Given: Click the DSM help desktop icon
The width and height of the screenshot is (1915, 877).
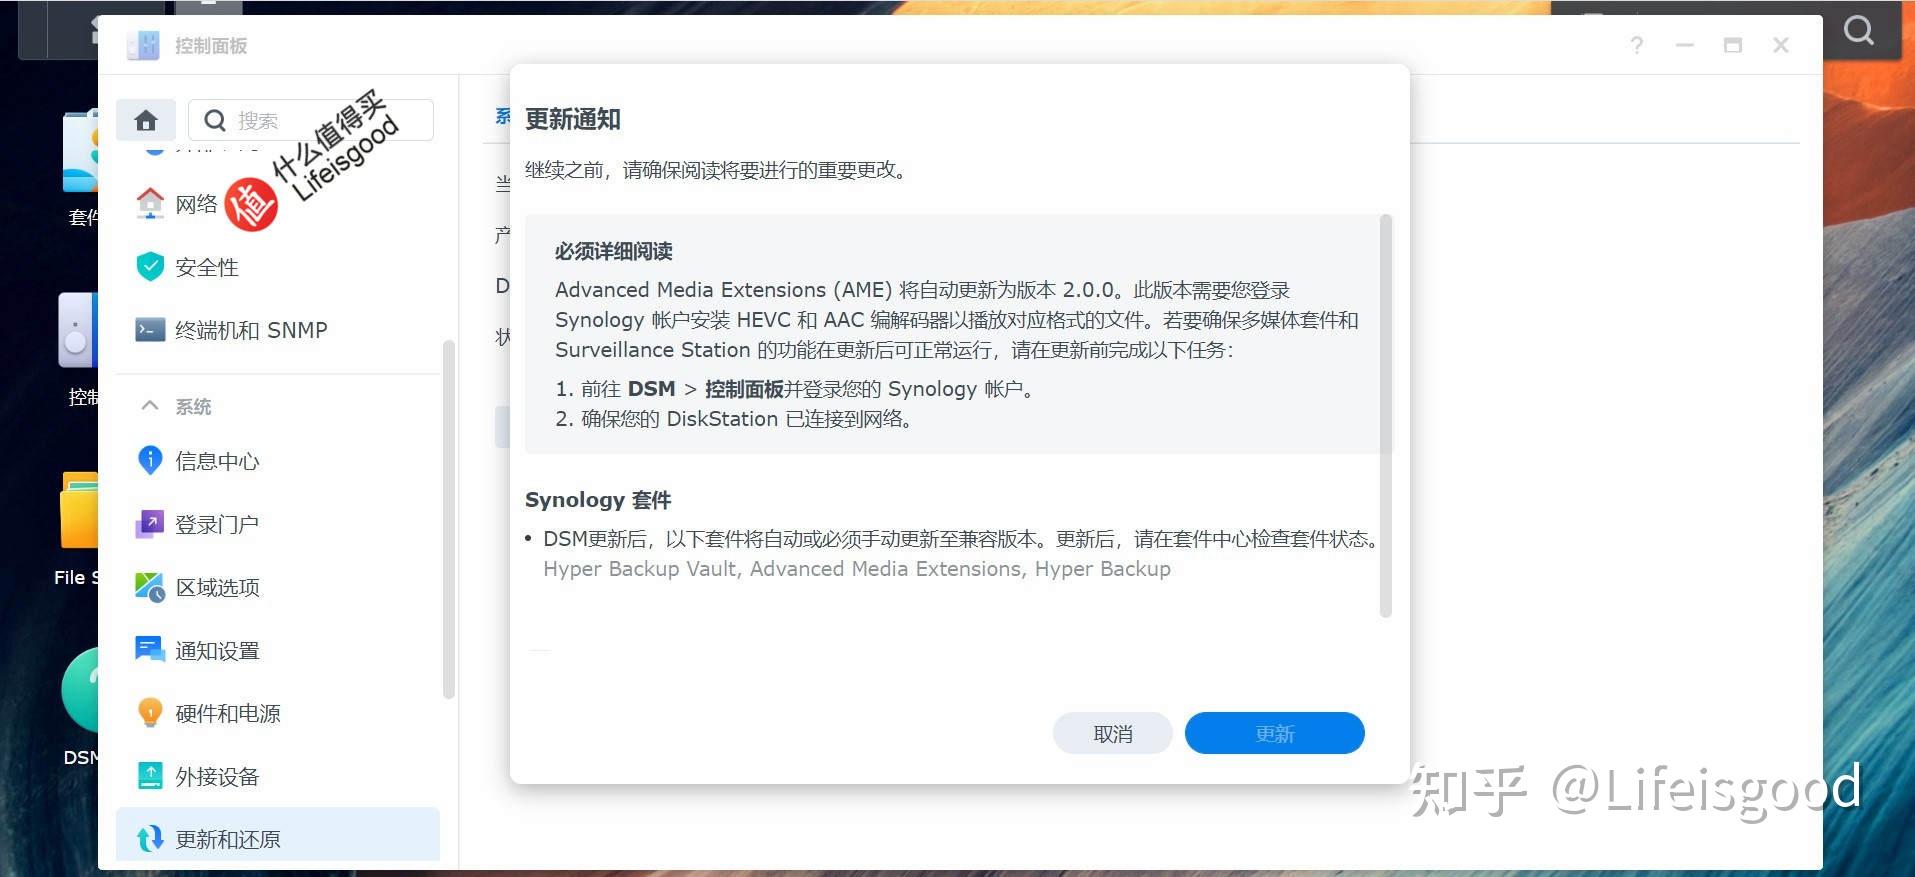Looking at the screenshot, I should [80, 692].
